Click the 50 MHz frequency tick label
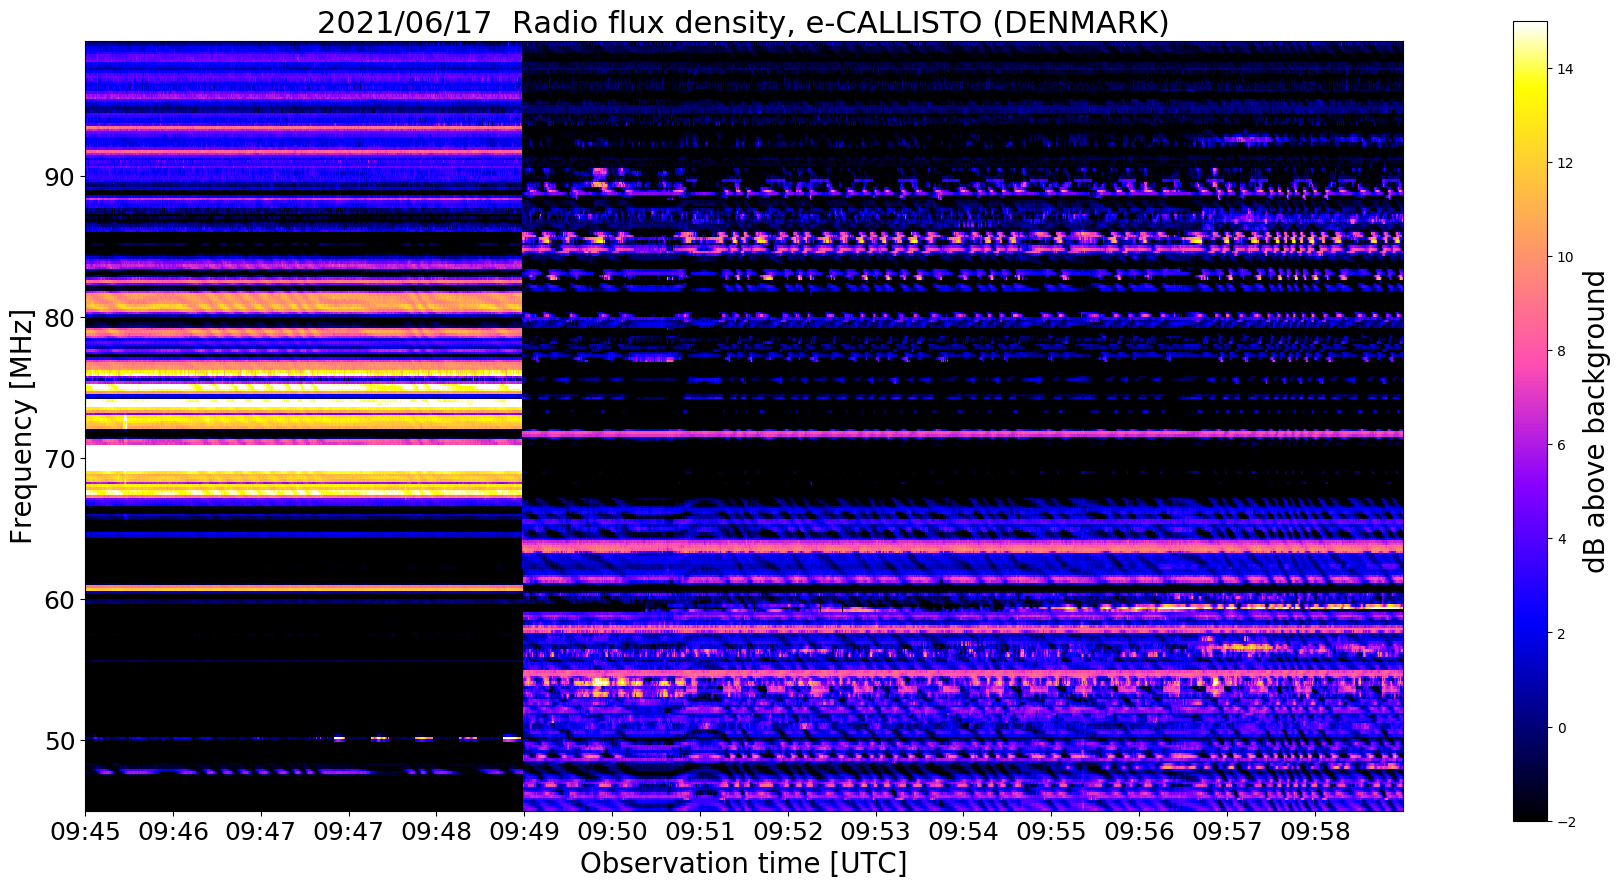This screenshot has height=888, width=1620. [58, 741]
